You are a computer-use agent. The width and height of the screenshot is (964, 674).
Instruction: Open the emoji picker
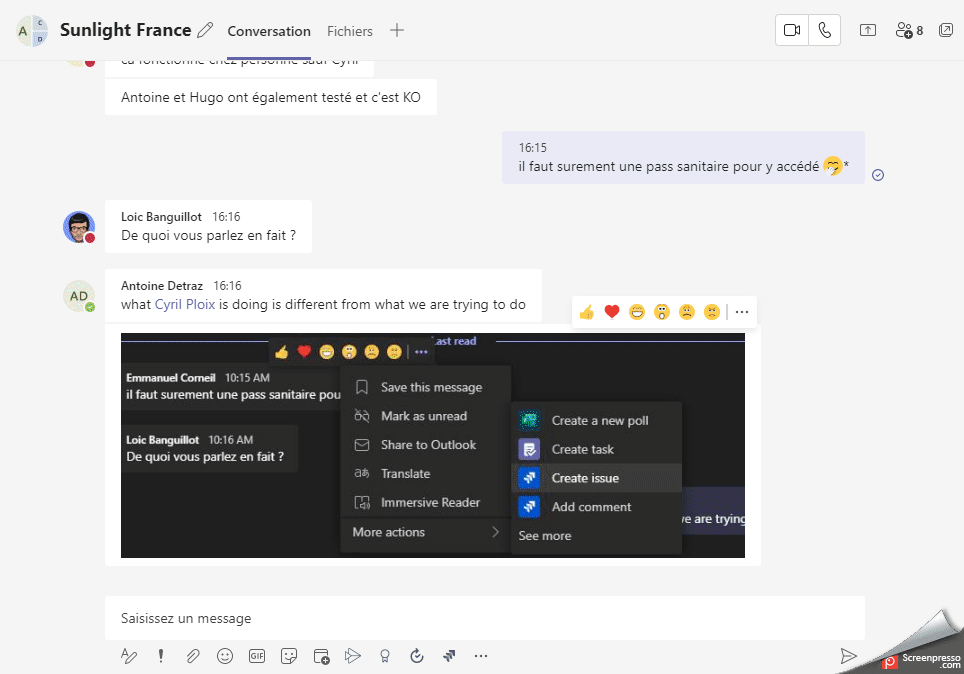225,656
